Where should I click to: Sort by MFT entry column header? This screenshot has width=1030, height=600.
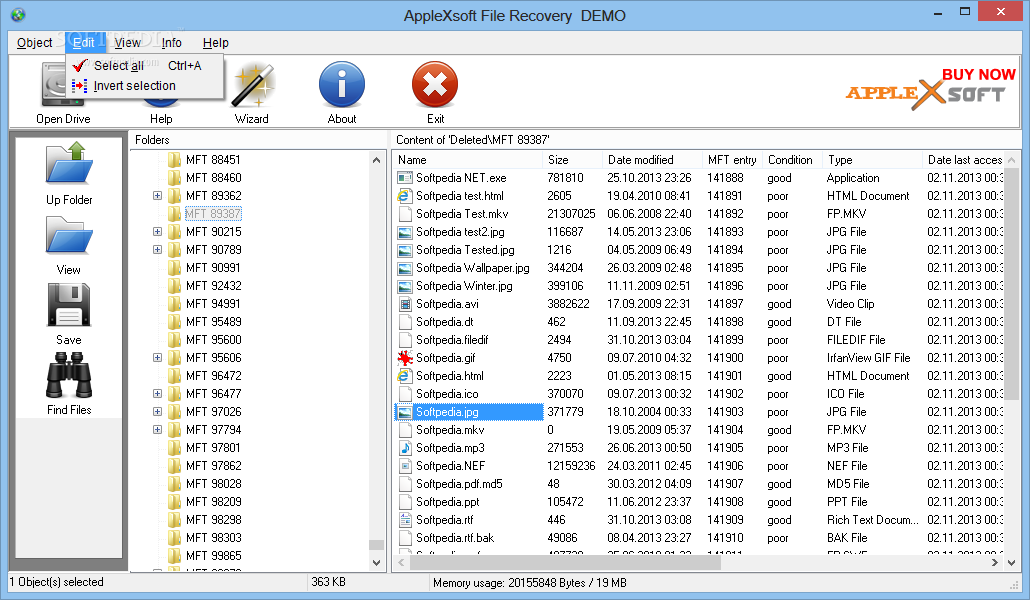[x=732, y=160]
